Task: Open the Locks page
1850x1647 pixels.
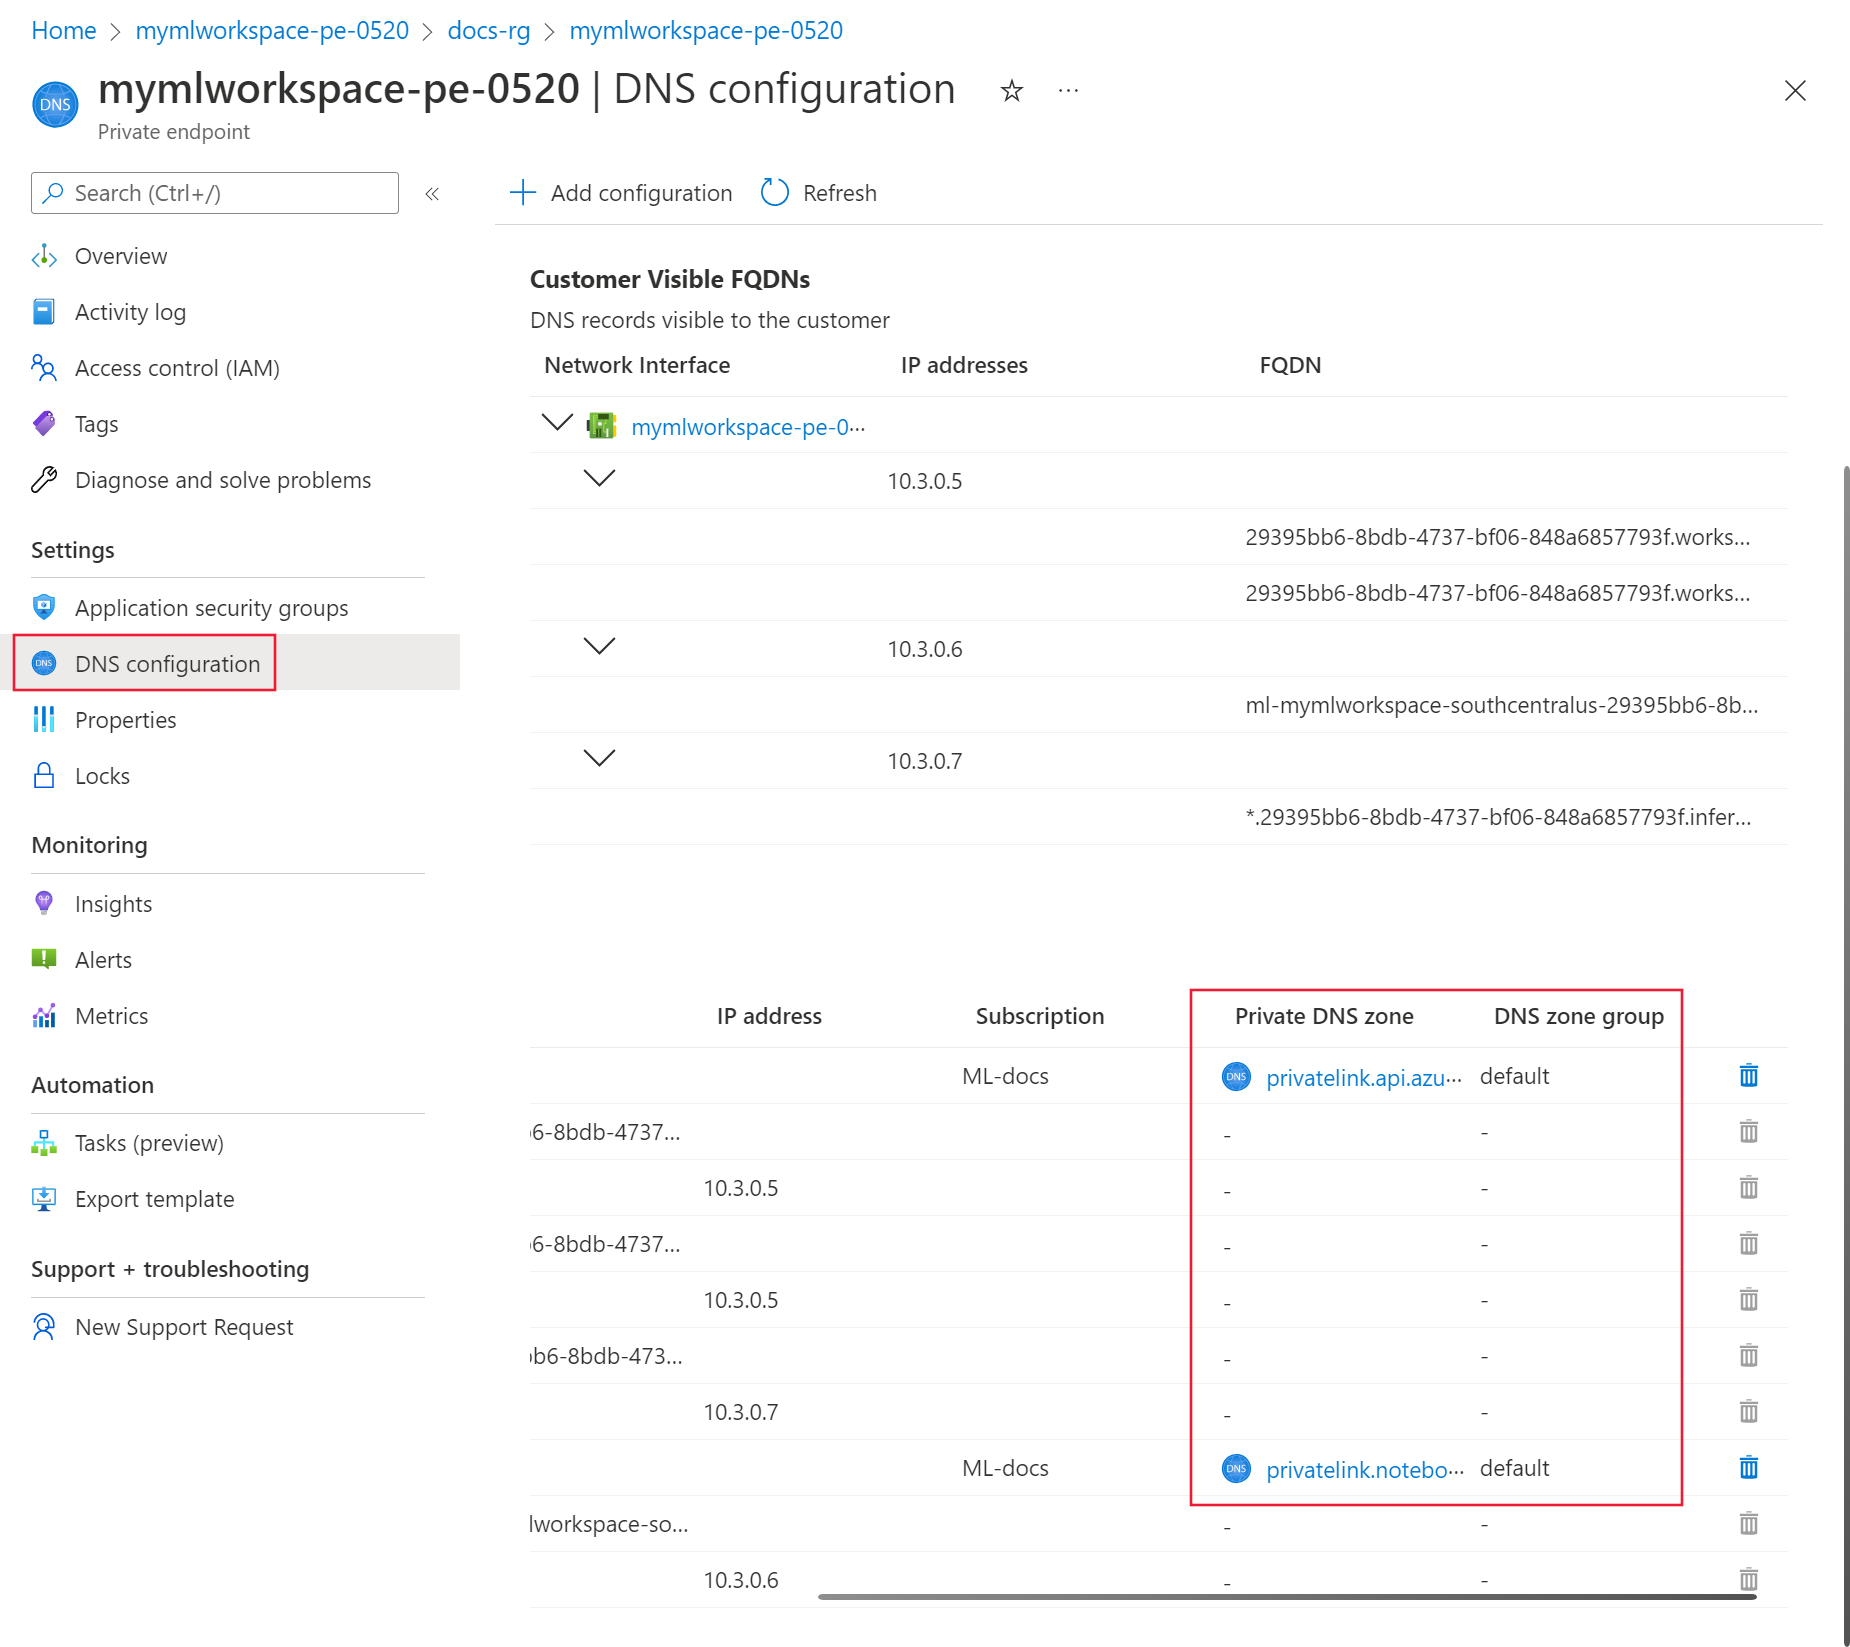Action: [102, 775]
